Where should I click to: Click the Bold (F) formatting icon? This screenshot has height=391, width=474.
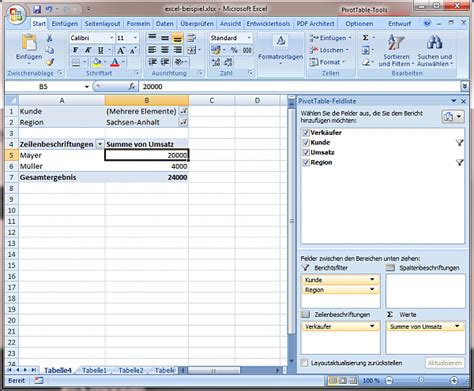pyautogui.click(x=75, y=50)
